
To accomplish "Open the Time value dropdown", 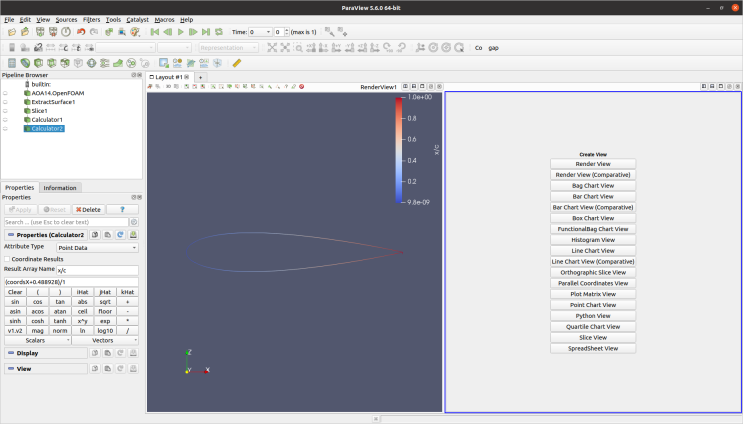I will click(260, 32).
